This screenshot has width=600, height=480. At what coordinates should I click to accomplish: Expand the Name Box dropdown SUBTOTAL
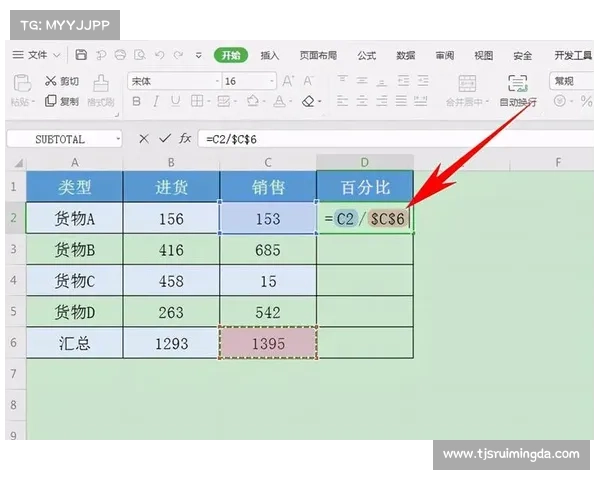[118, 139]
